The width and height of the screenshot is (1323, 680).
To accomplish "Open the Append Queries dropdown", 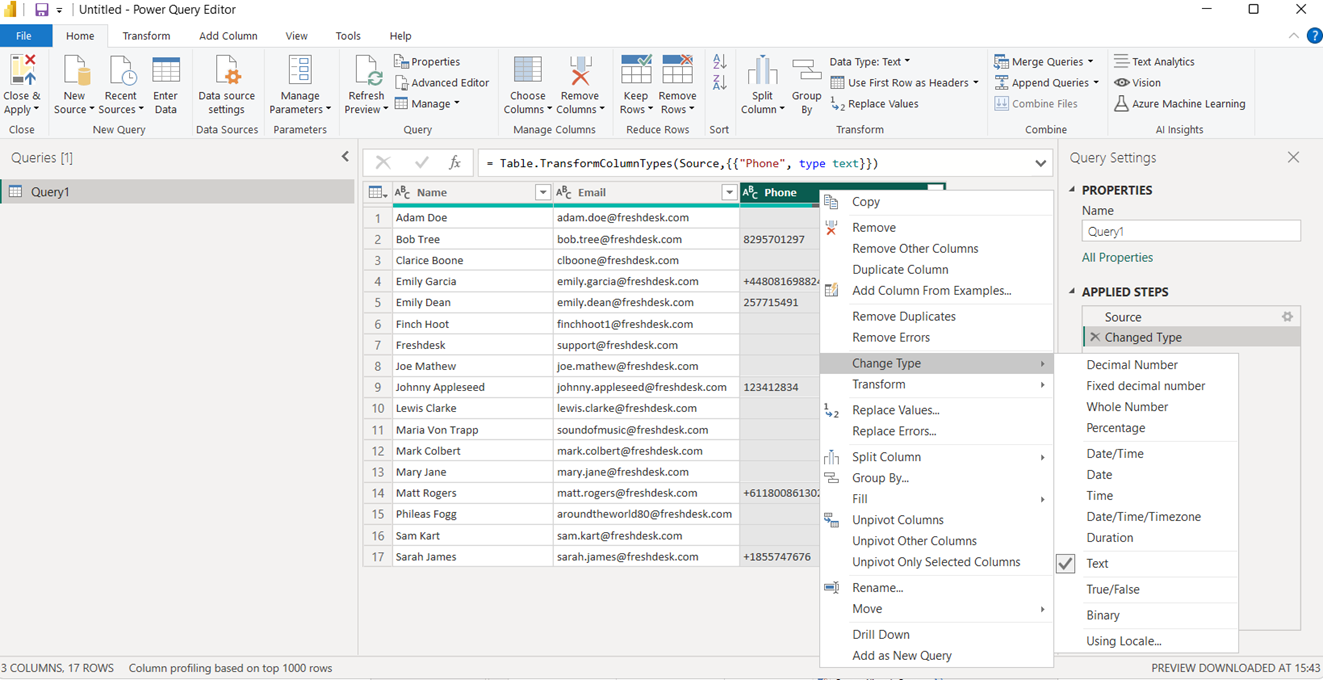I will [x=1046, y=83].
